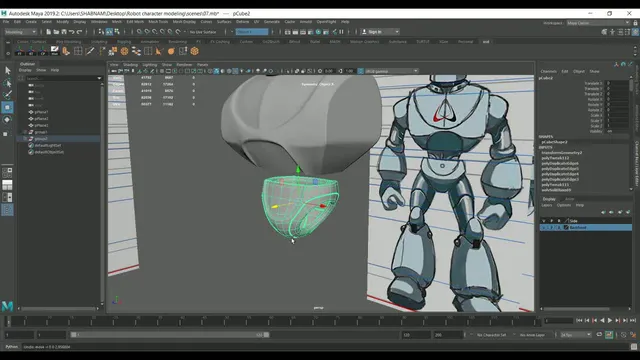The image size is (640, 360).
Task: Open the Workspace Maya Classic dropdown
Action: [598, 23]
